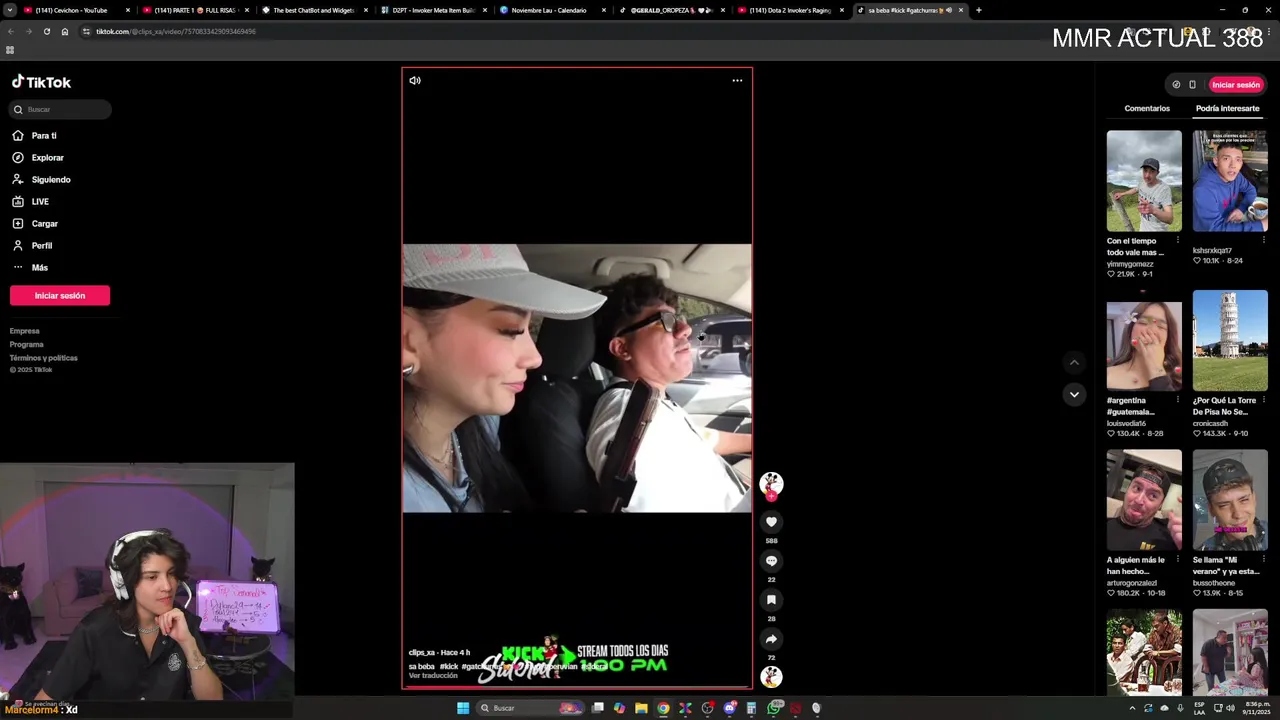Open options for kshsrxkqat7 video
This screenshot has width=1280, height=720.
(1263, 240)
